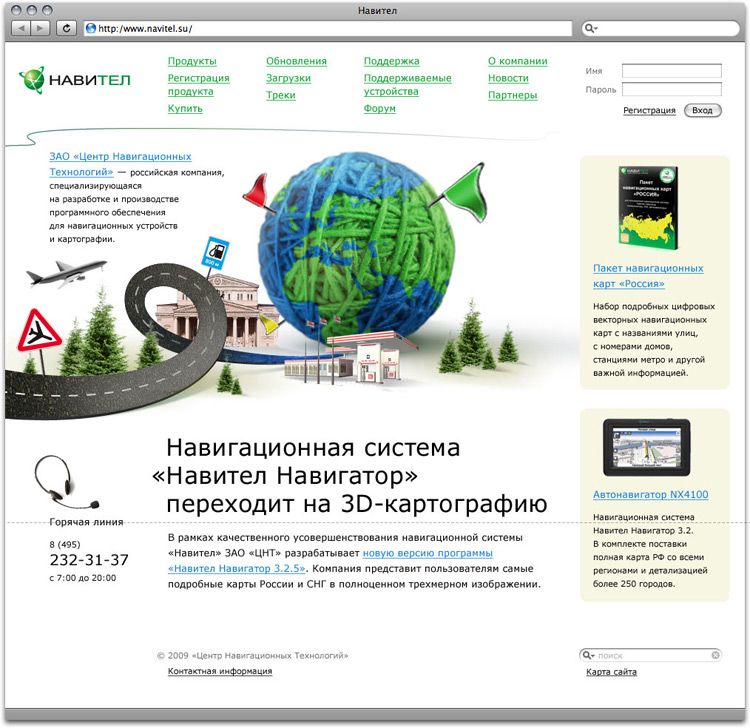The width and height of the screenshot is (750, 728).
Task: Reload the page with the refresh button
Action: tap(67, 29)
